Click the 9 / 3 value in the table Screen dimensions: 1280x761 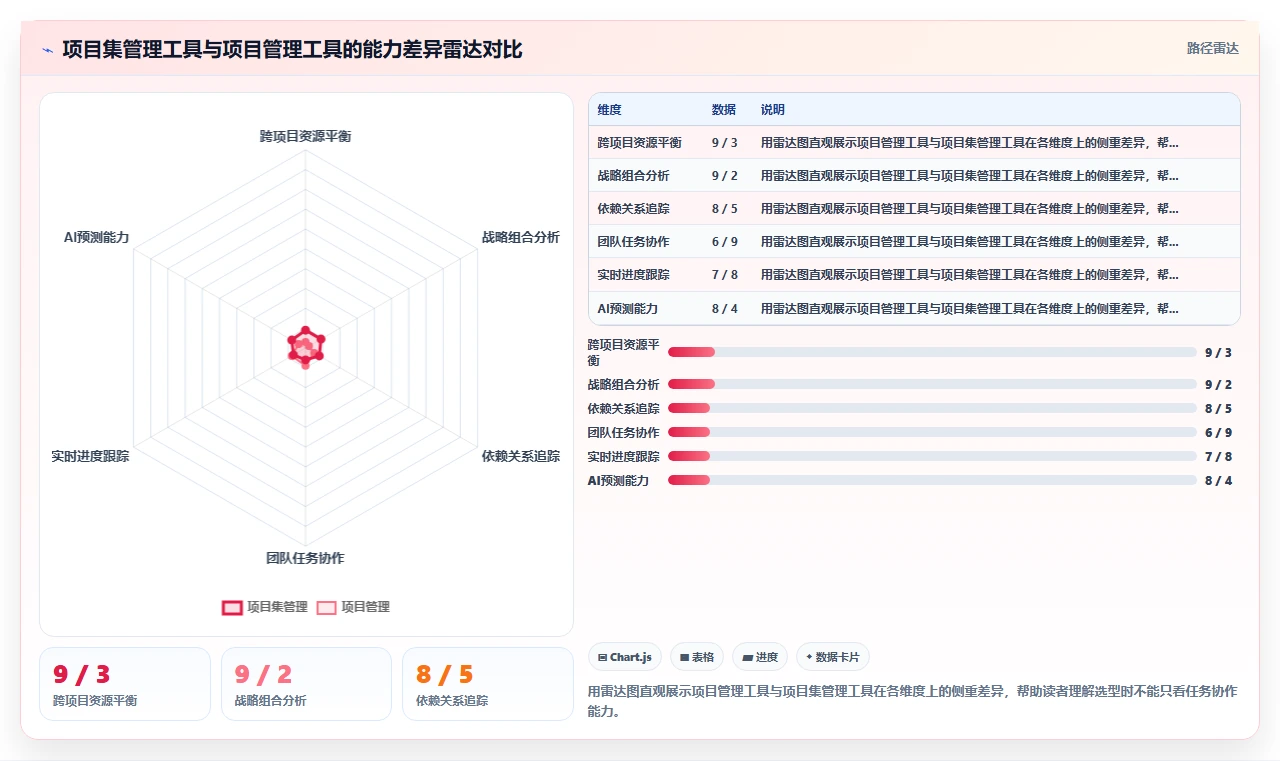[725, 142]
